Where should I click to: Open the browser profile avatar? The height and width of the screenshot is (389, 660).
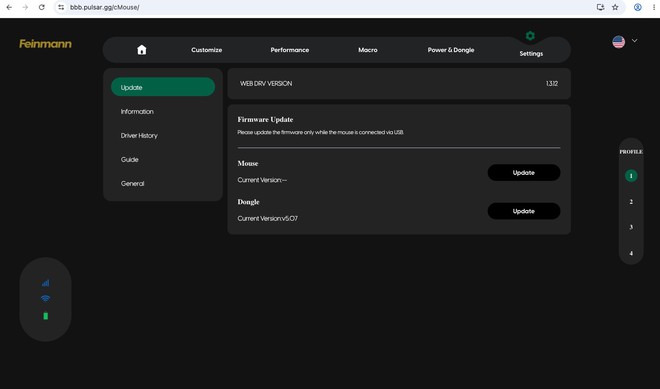point(638,7)
